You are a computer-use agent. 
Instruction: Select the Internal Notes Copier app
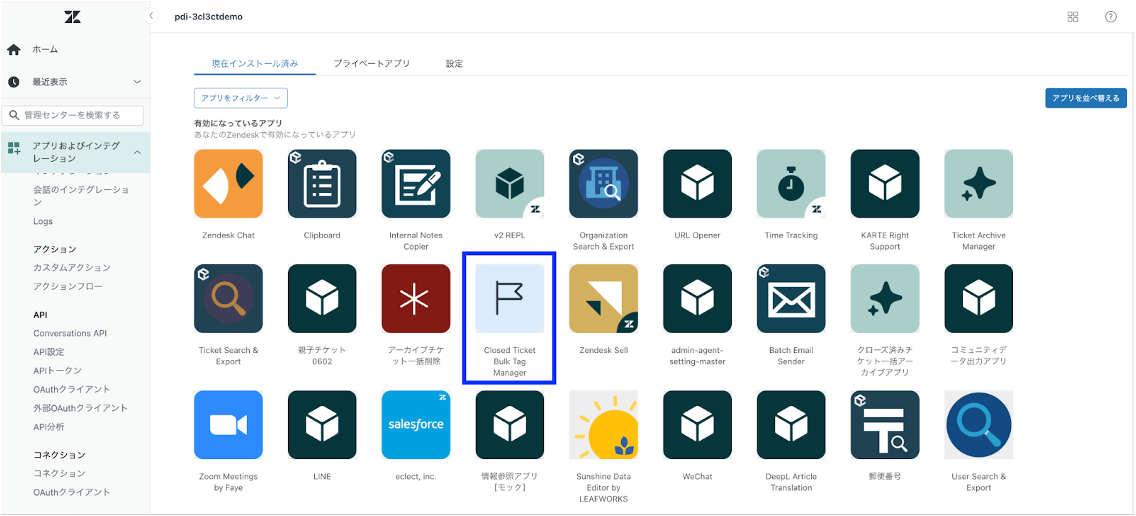[416, 184]
